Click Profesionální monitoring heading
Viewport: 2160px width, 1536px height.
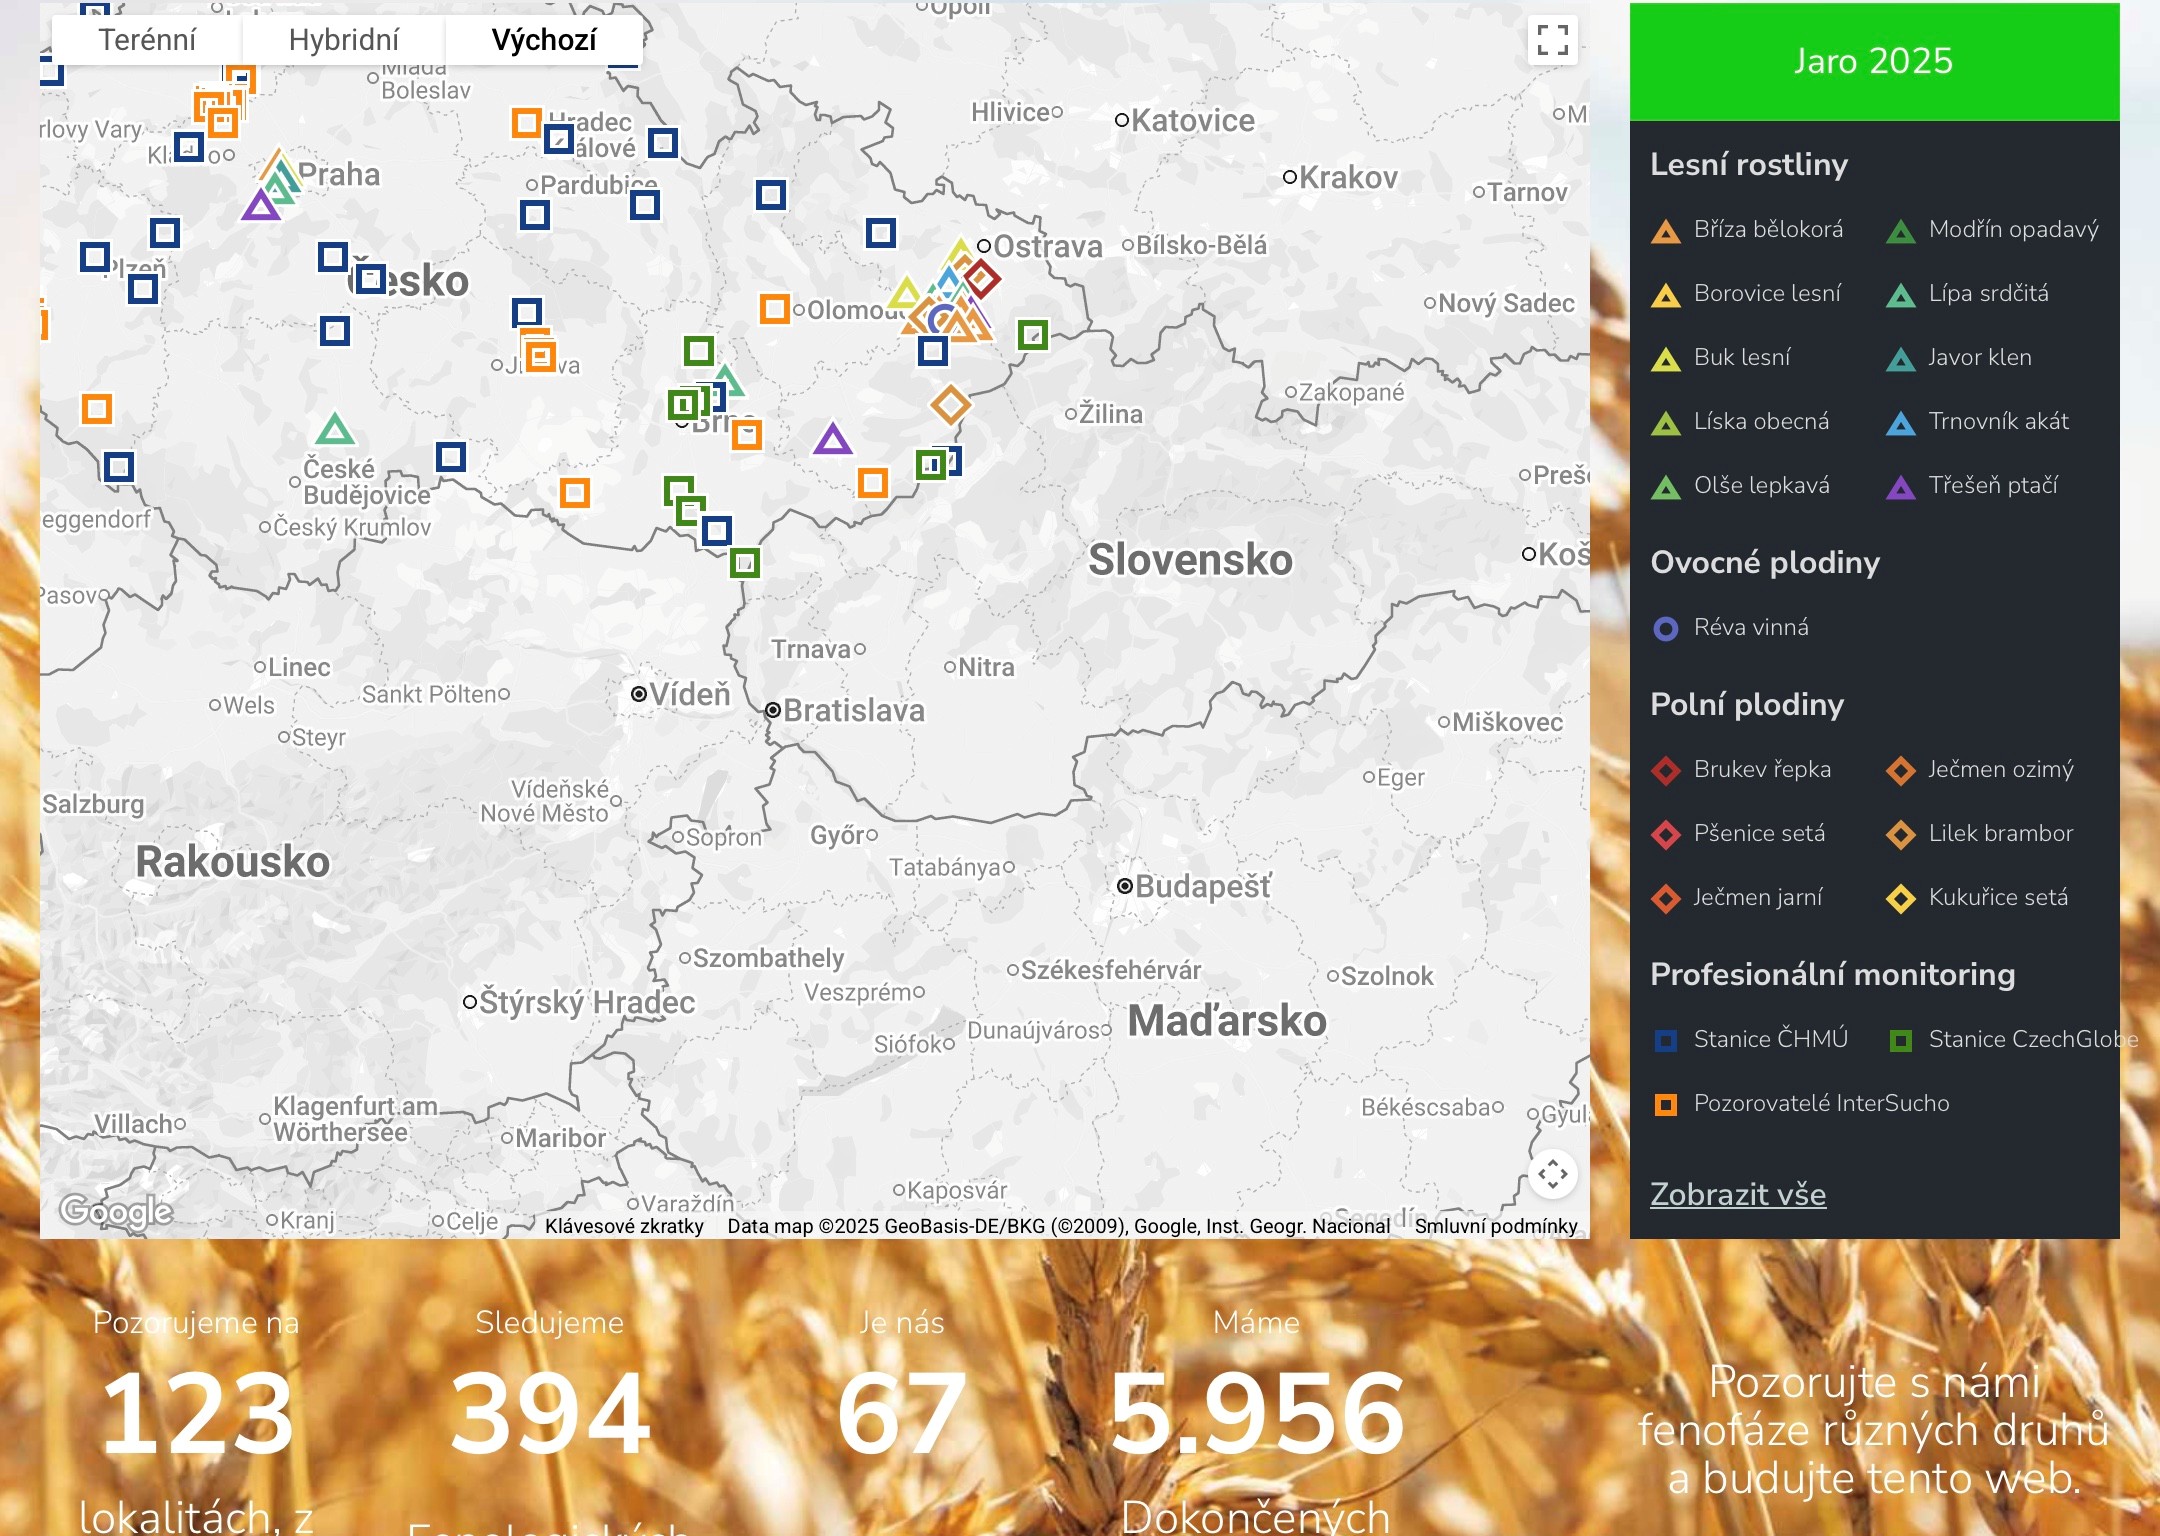tap(1832, 975)
